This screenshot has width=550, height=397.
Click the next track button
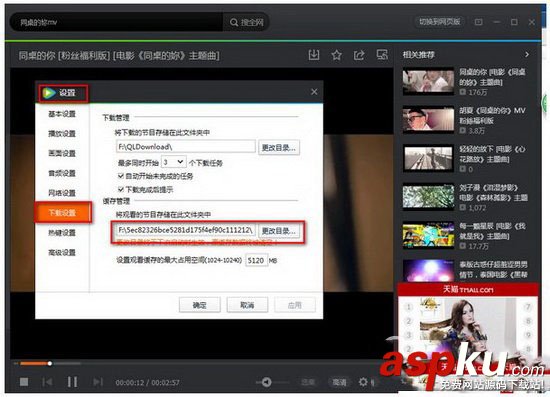98,382
